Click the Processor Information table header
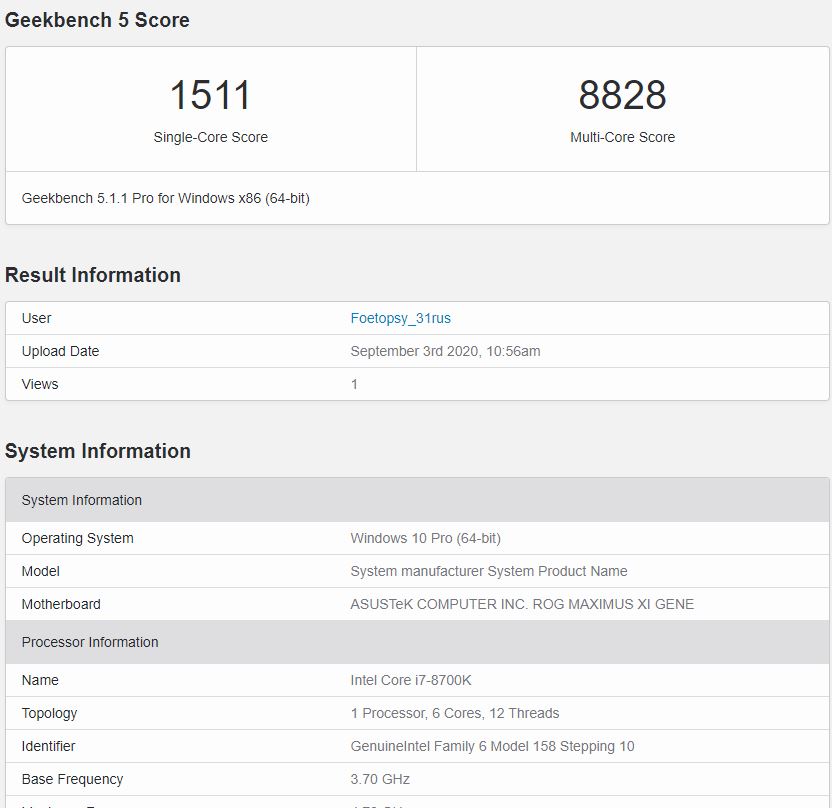Image resolution: width=832 pixels, height=808 pixels. (417, 642)
